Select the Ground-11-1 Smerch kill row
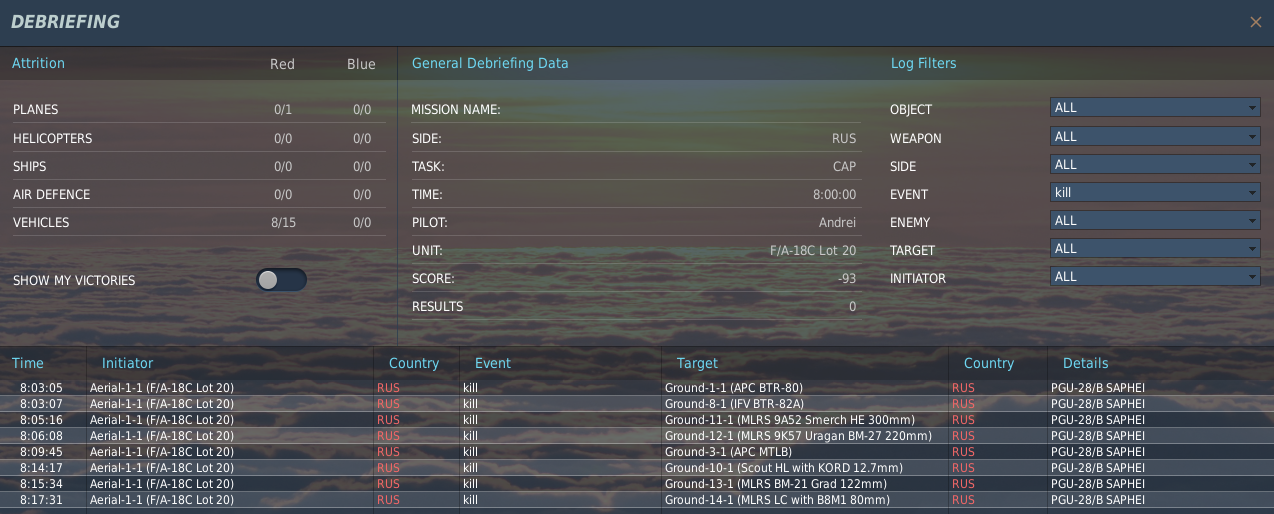 click(x=637, y=419)
